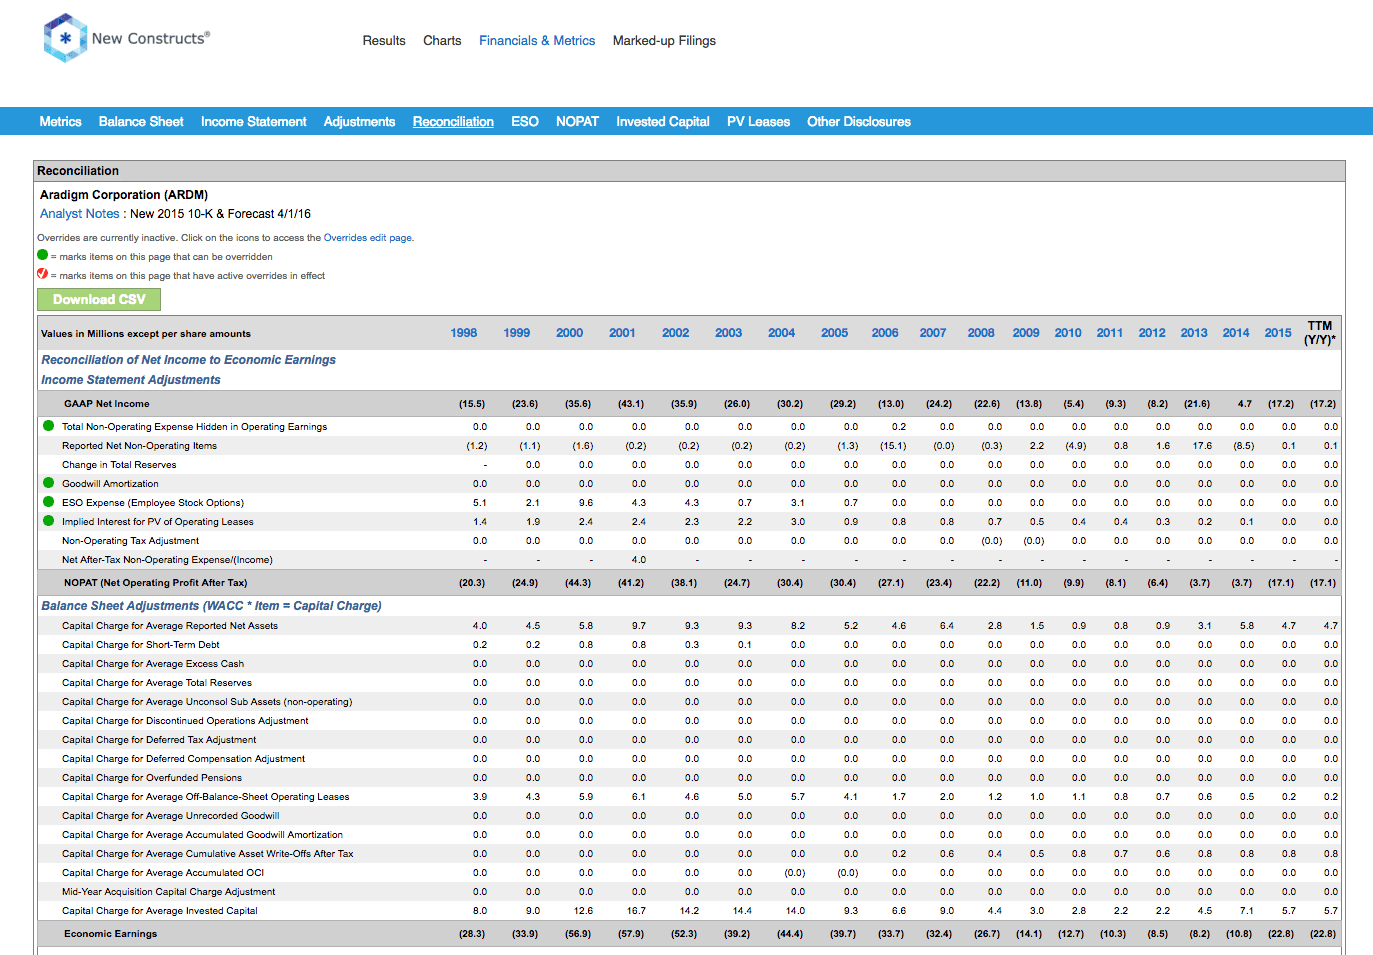1373x955 pixels.
Task: Switch to the ESO tab
Action: (x=525, y=122)
